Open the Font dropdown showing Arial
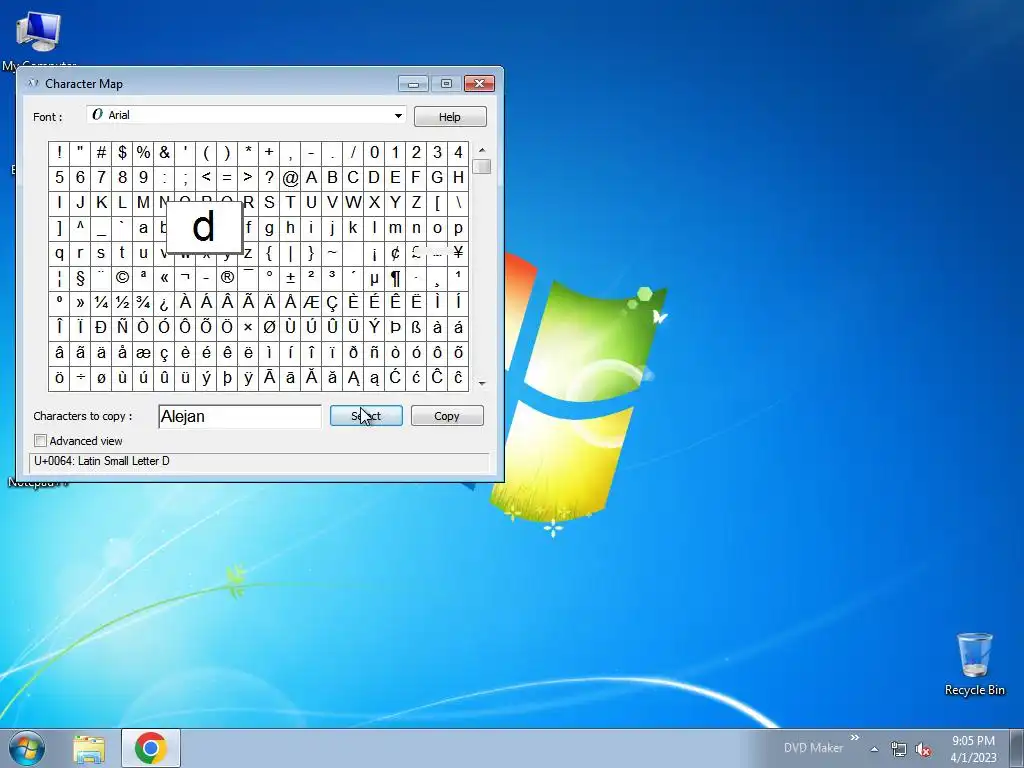Image resolution: width=1024 pixels, height=768 pixels. (x=246, y=115)
